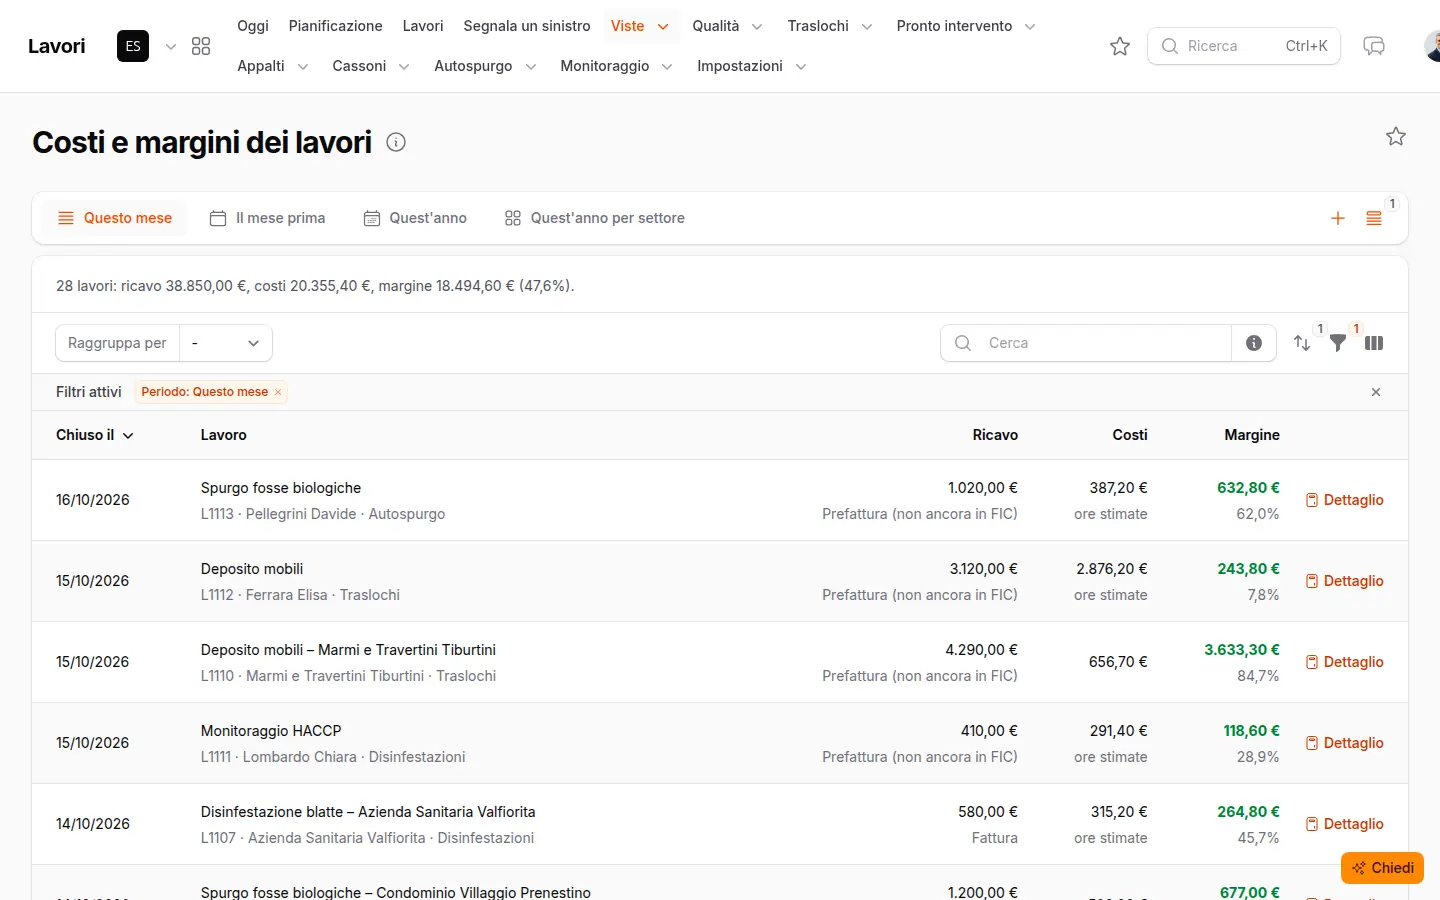Expand the workspace switcher chevron
Viewport: 1440px width, 900px height.
(x=171, y=46)
